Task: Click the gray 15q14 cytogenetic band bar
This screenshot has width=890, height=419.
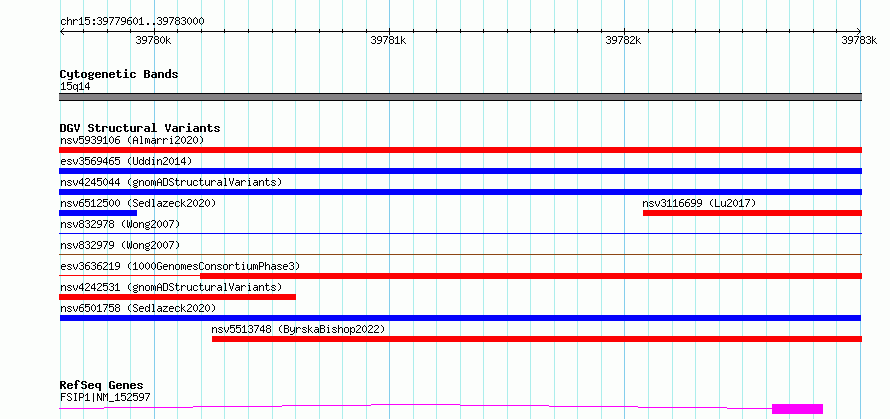Action: click(x=460, y=97)
